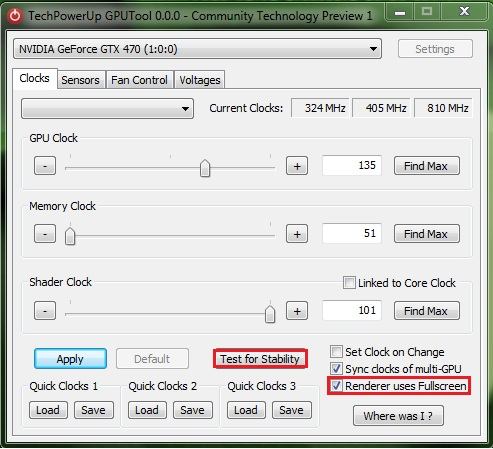Click the GPUTool power icon in title bar

(15, 16)
